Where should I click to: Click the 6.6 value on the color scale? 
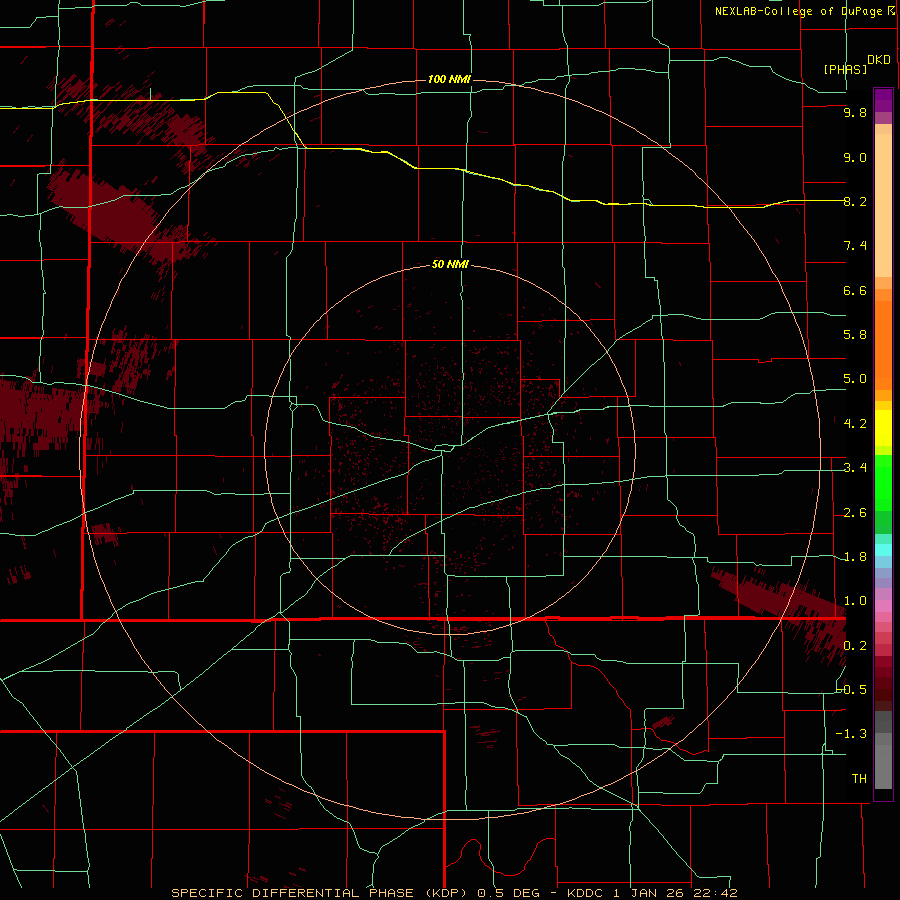855,290
